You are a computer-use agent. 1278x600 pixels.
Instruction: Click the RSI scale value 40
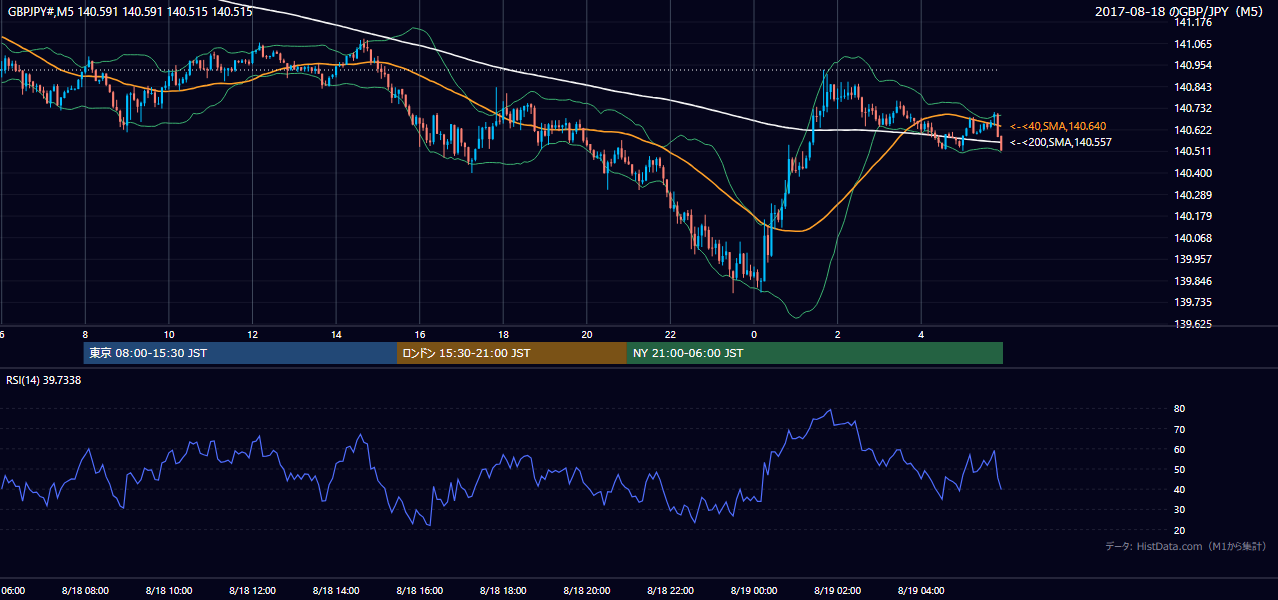coord(1179,489)
